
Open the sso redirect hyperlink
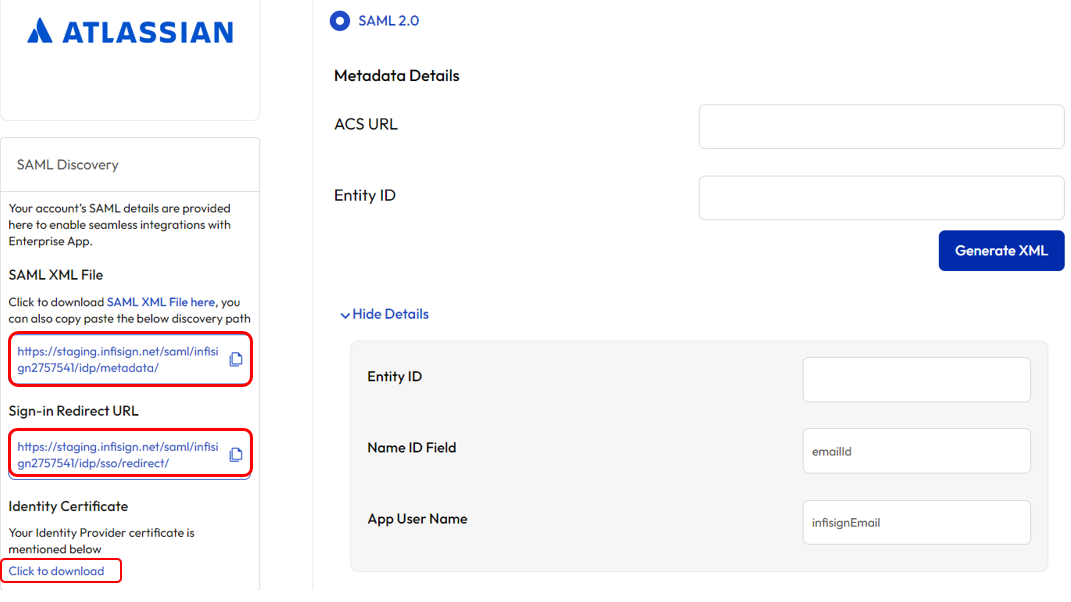click(x=110, y=453)
